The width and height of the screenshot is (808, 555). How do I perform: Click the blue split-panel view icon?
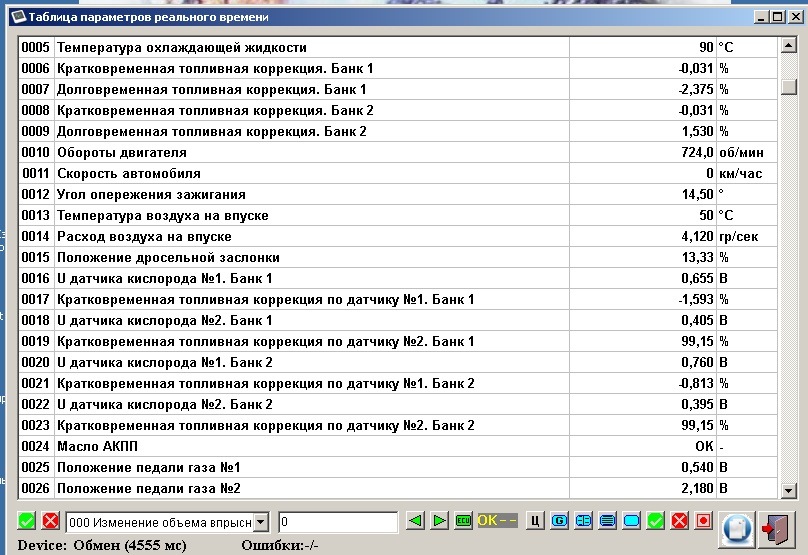[584, 521]
